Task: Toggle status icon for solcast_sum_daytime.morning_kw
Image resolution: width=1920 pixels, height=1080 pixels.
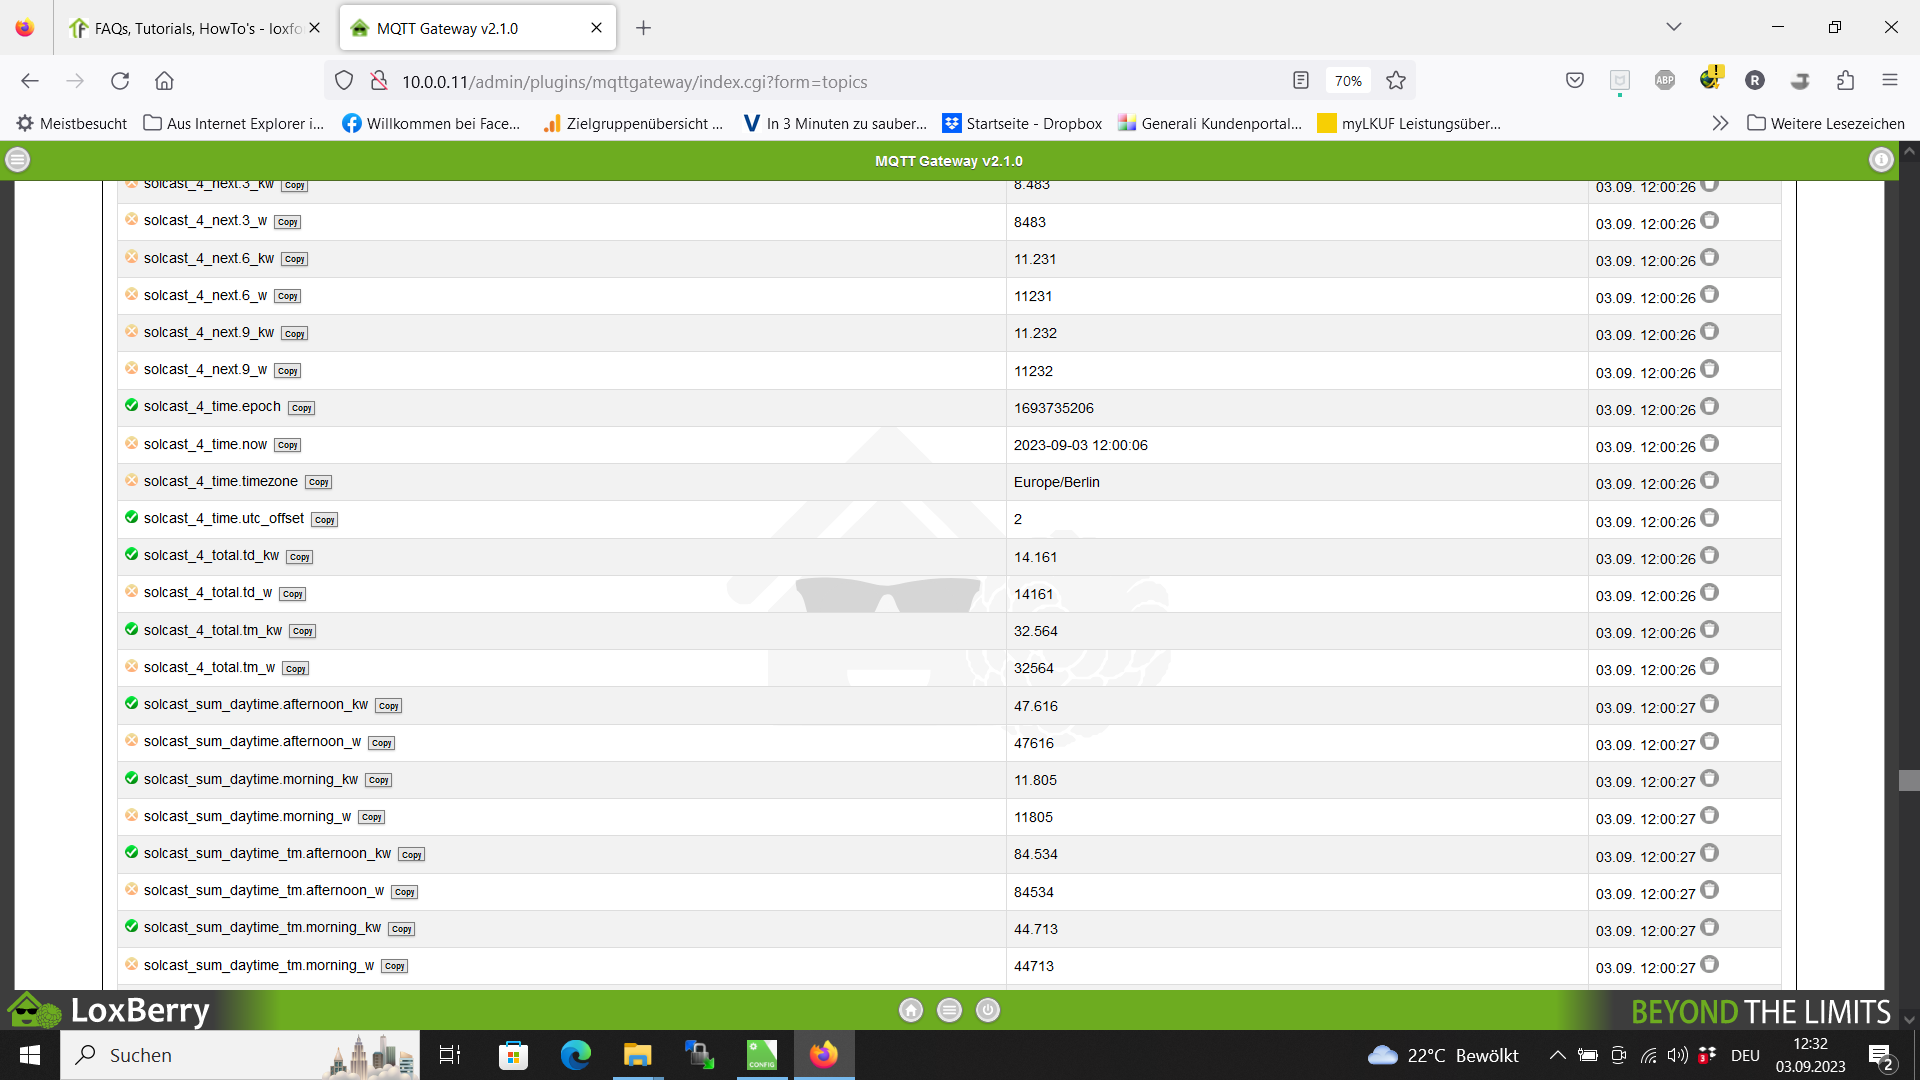Action: click(x=131, y=779)
